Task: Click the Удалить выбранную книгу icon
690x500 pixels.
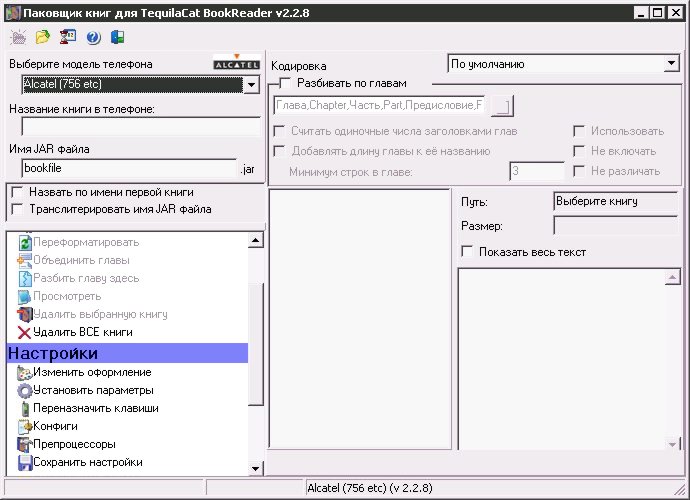Action: [25, 315]
